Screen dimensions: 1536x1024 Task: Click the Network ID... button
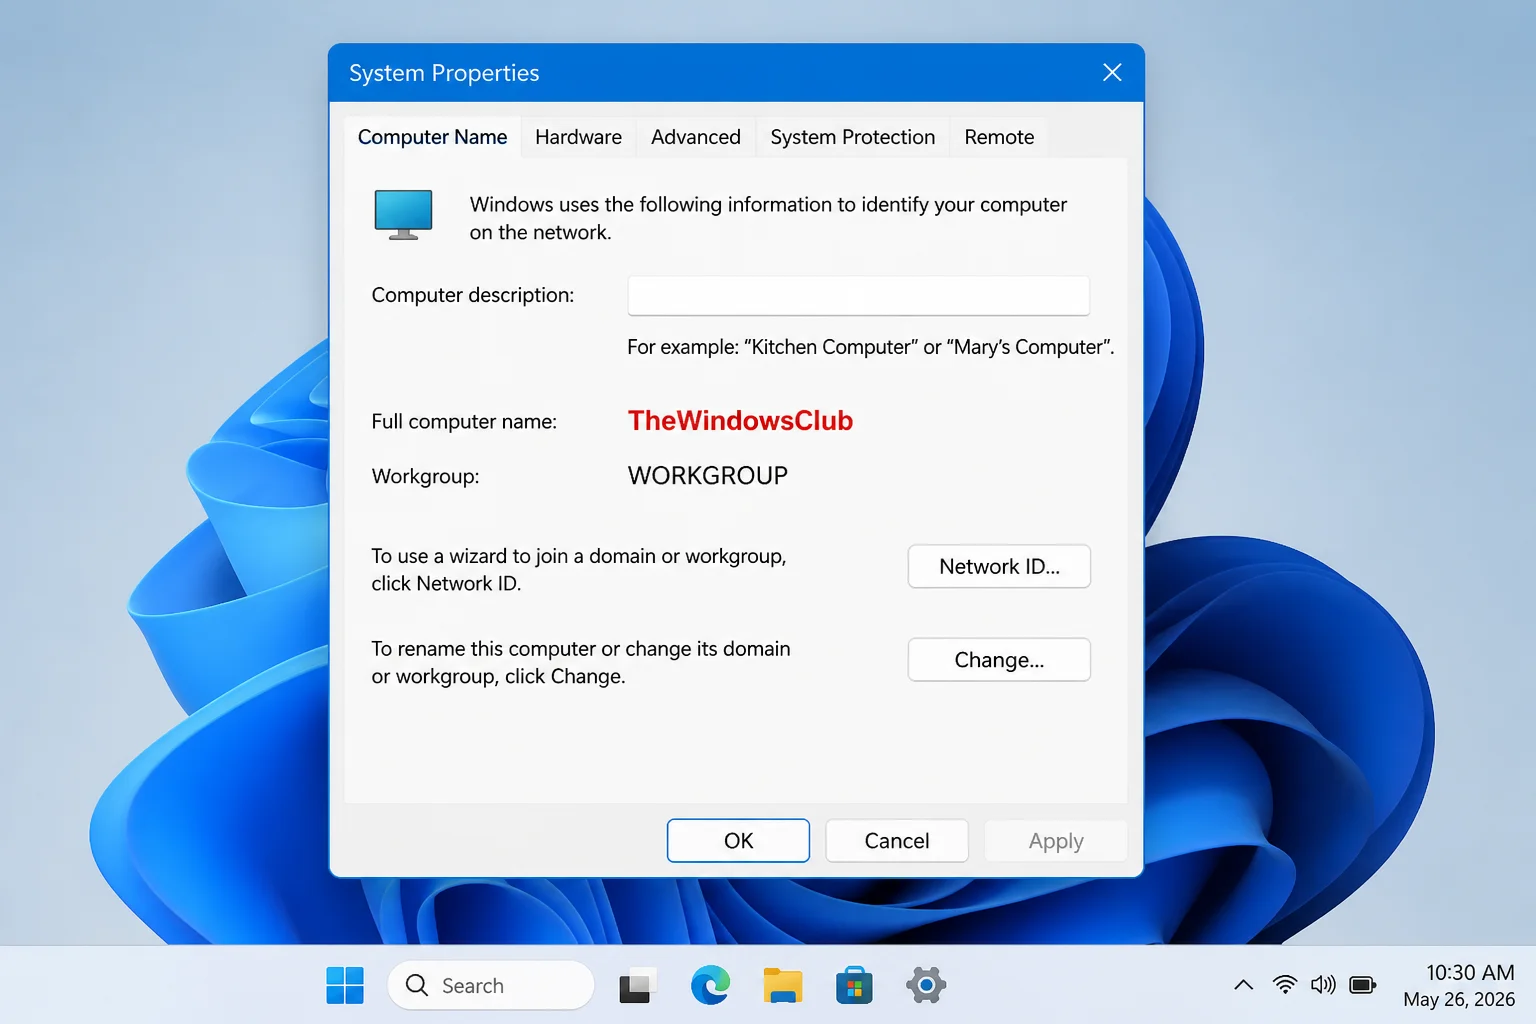tap(999, 566)
